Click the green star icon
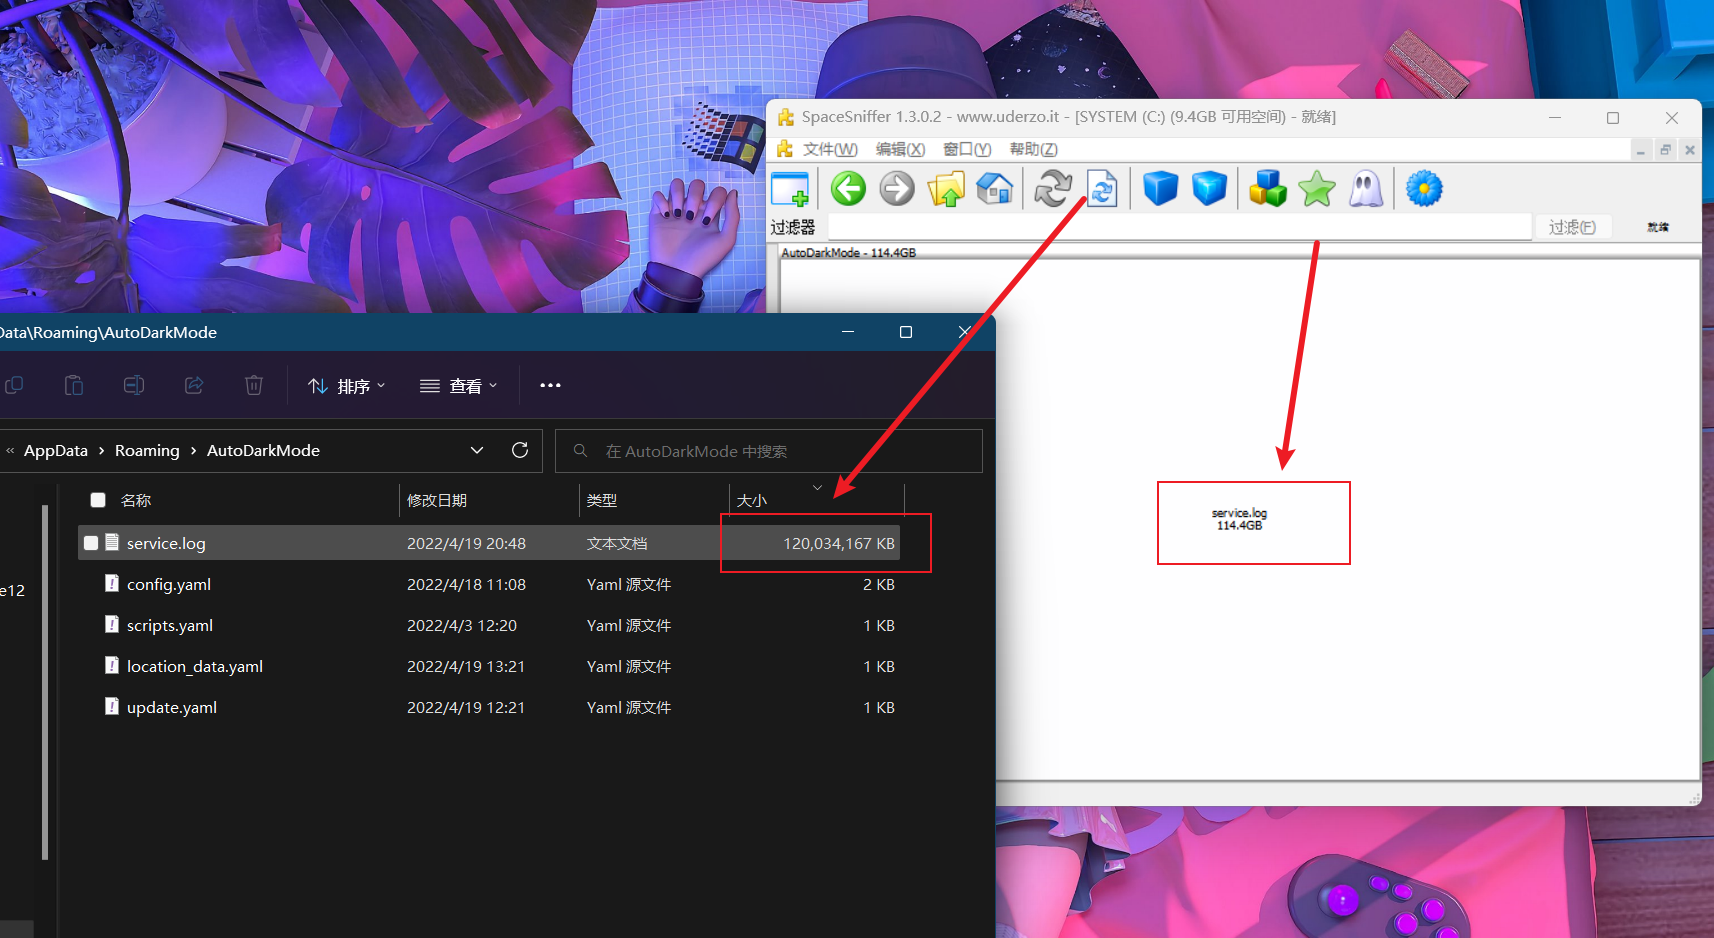Screen dimensions: 1714x938 (1317, 188)
